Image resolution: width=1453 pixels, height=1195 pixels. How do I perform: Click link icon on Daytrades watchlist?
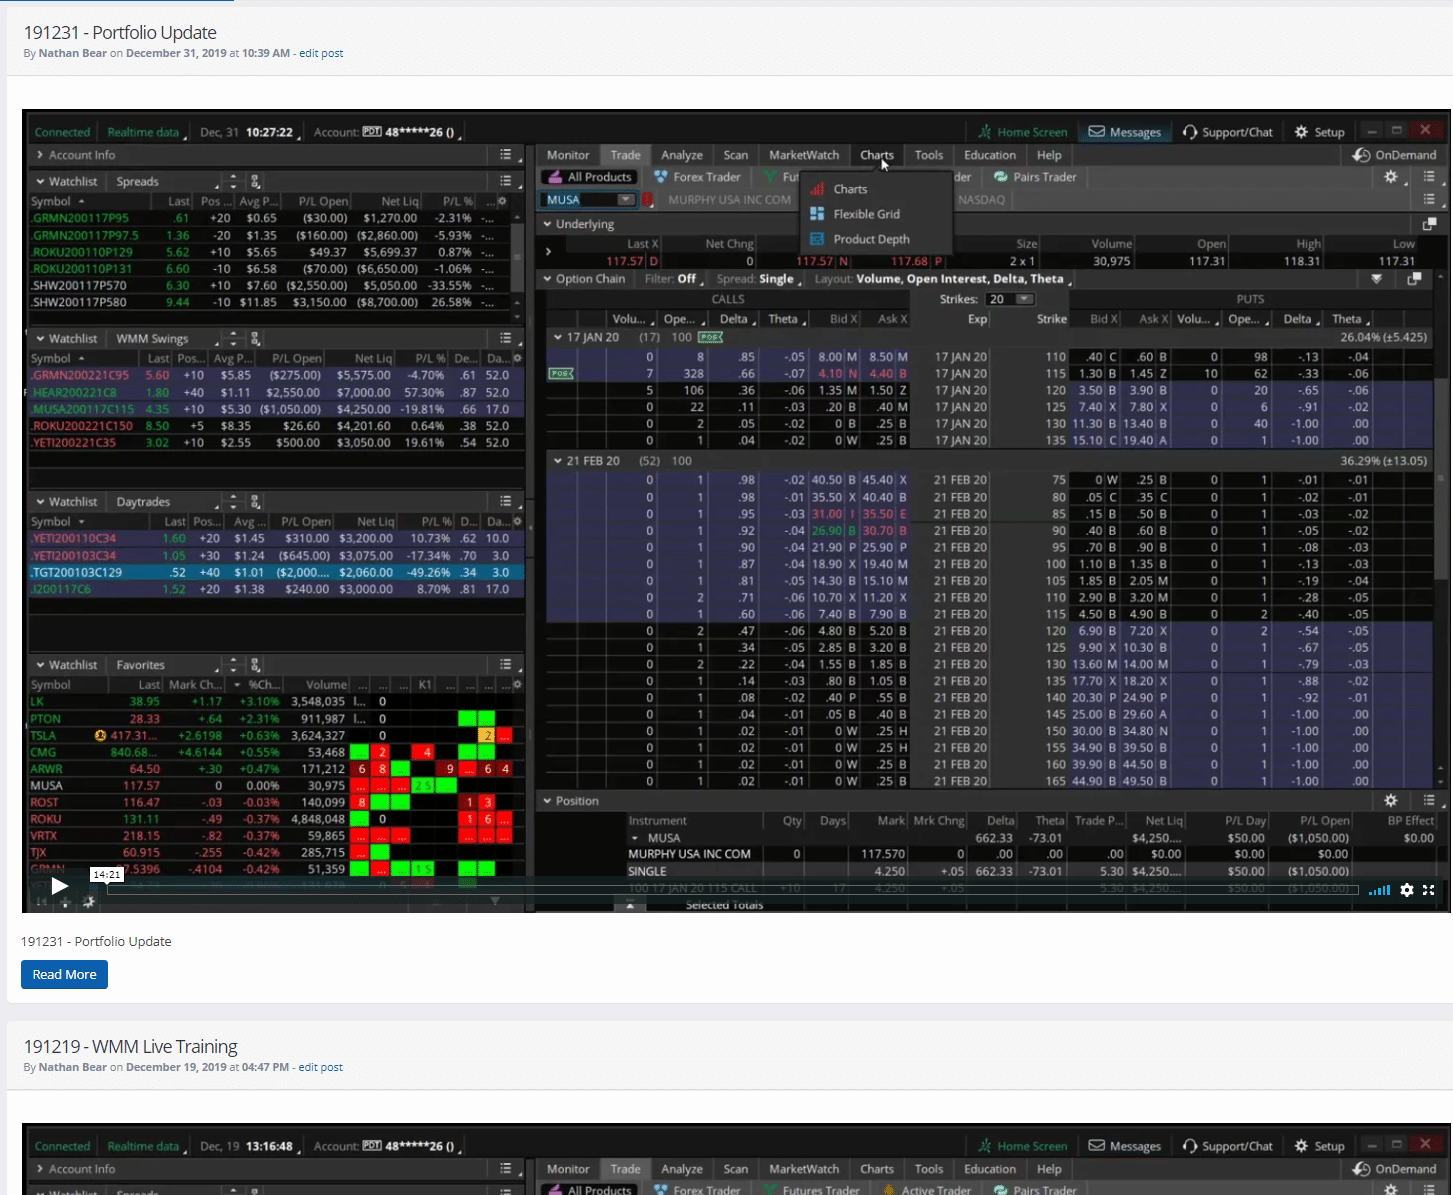[x=255, y=502]
